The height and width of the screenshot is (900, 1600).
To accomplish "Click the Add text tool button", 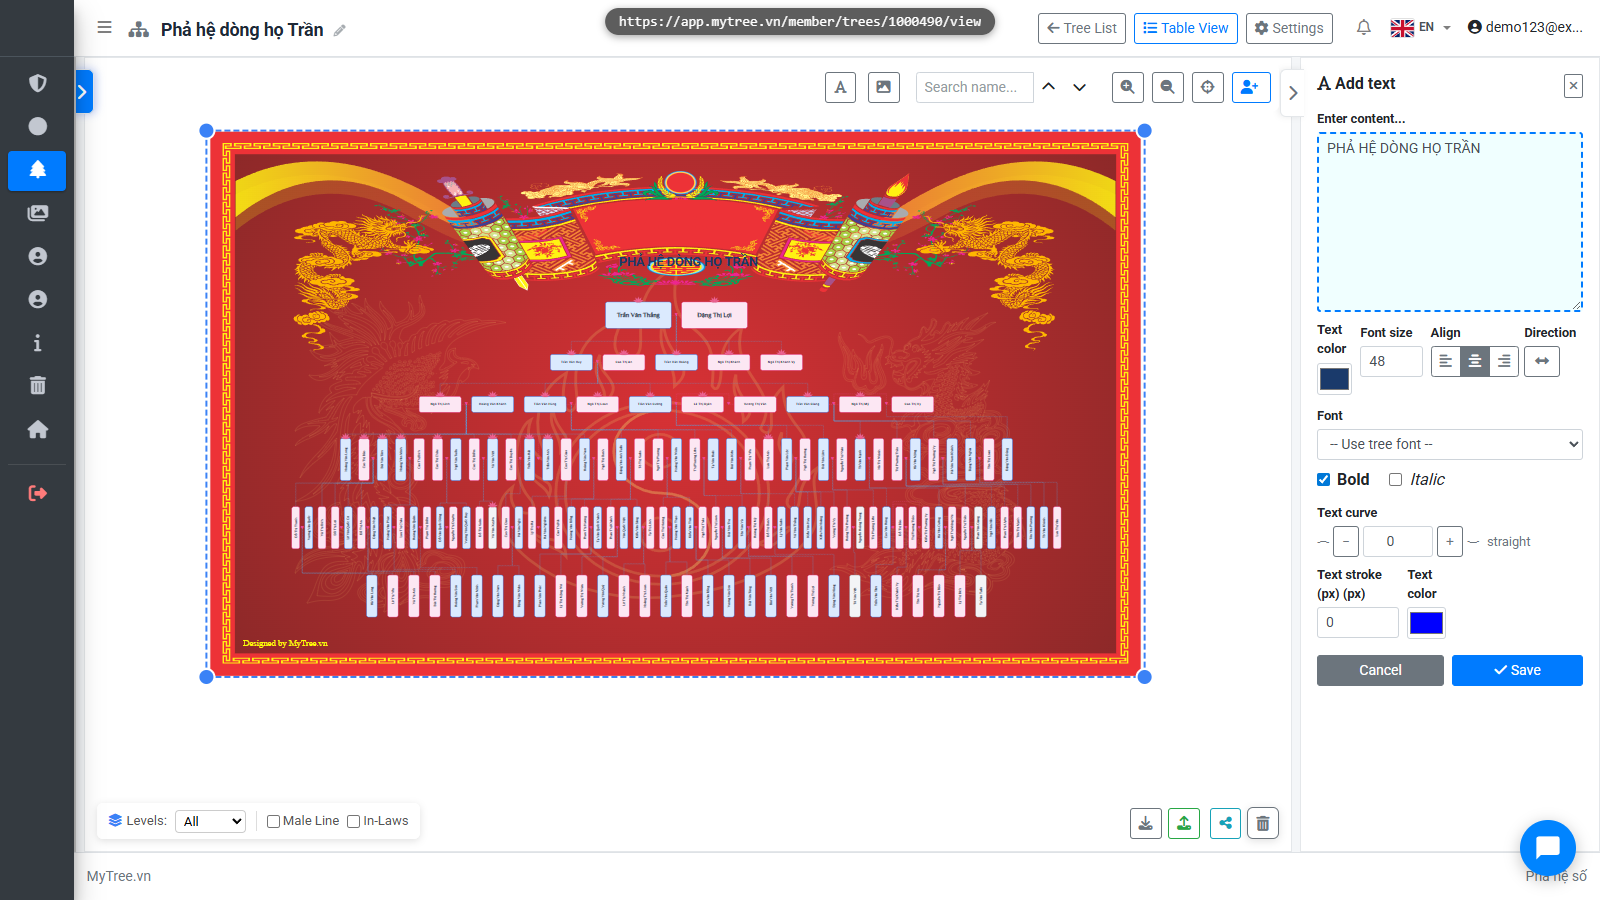I will 840,87.
